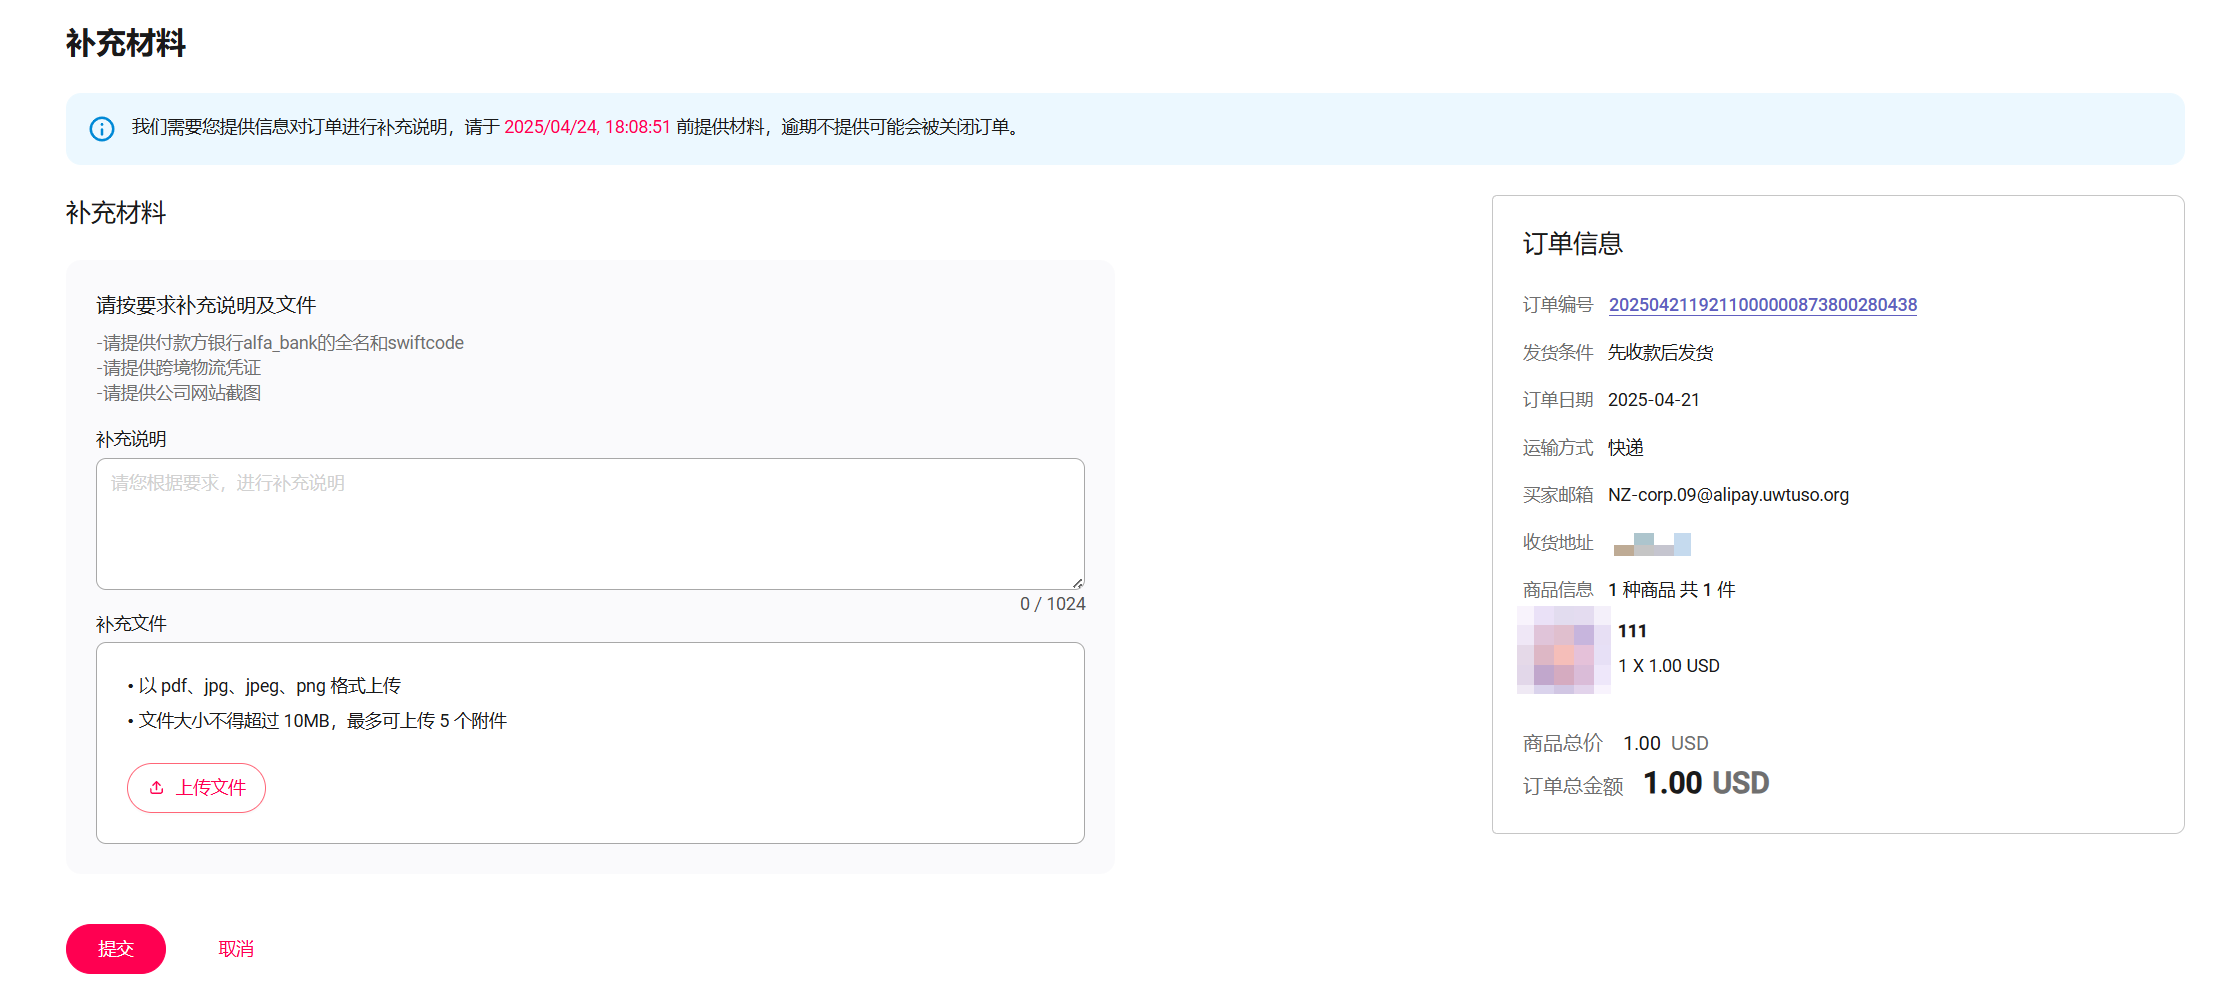Click the bold 1.00 USD order total

(x=1706, y=783)
